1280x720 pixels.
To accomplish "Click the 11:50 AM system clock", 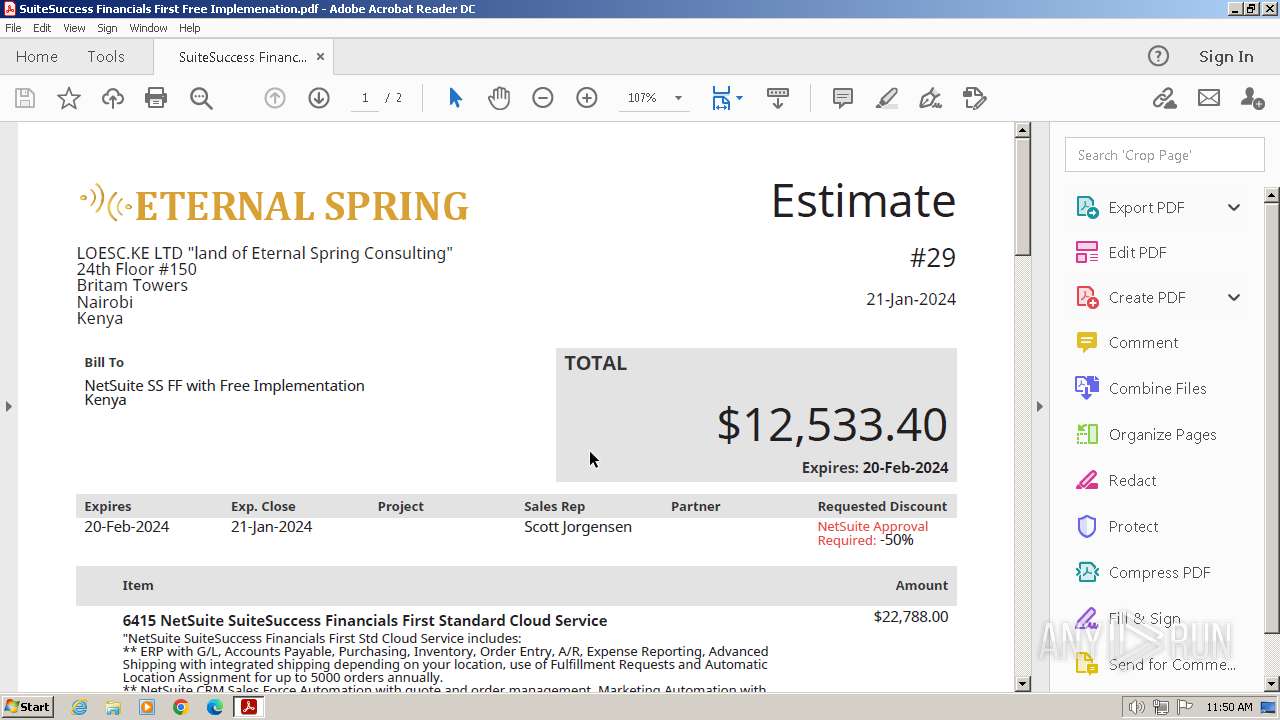I will coord(1229,707).
